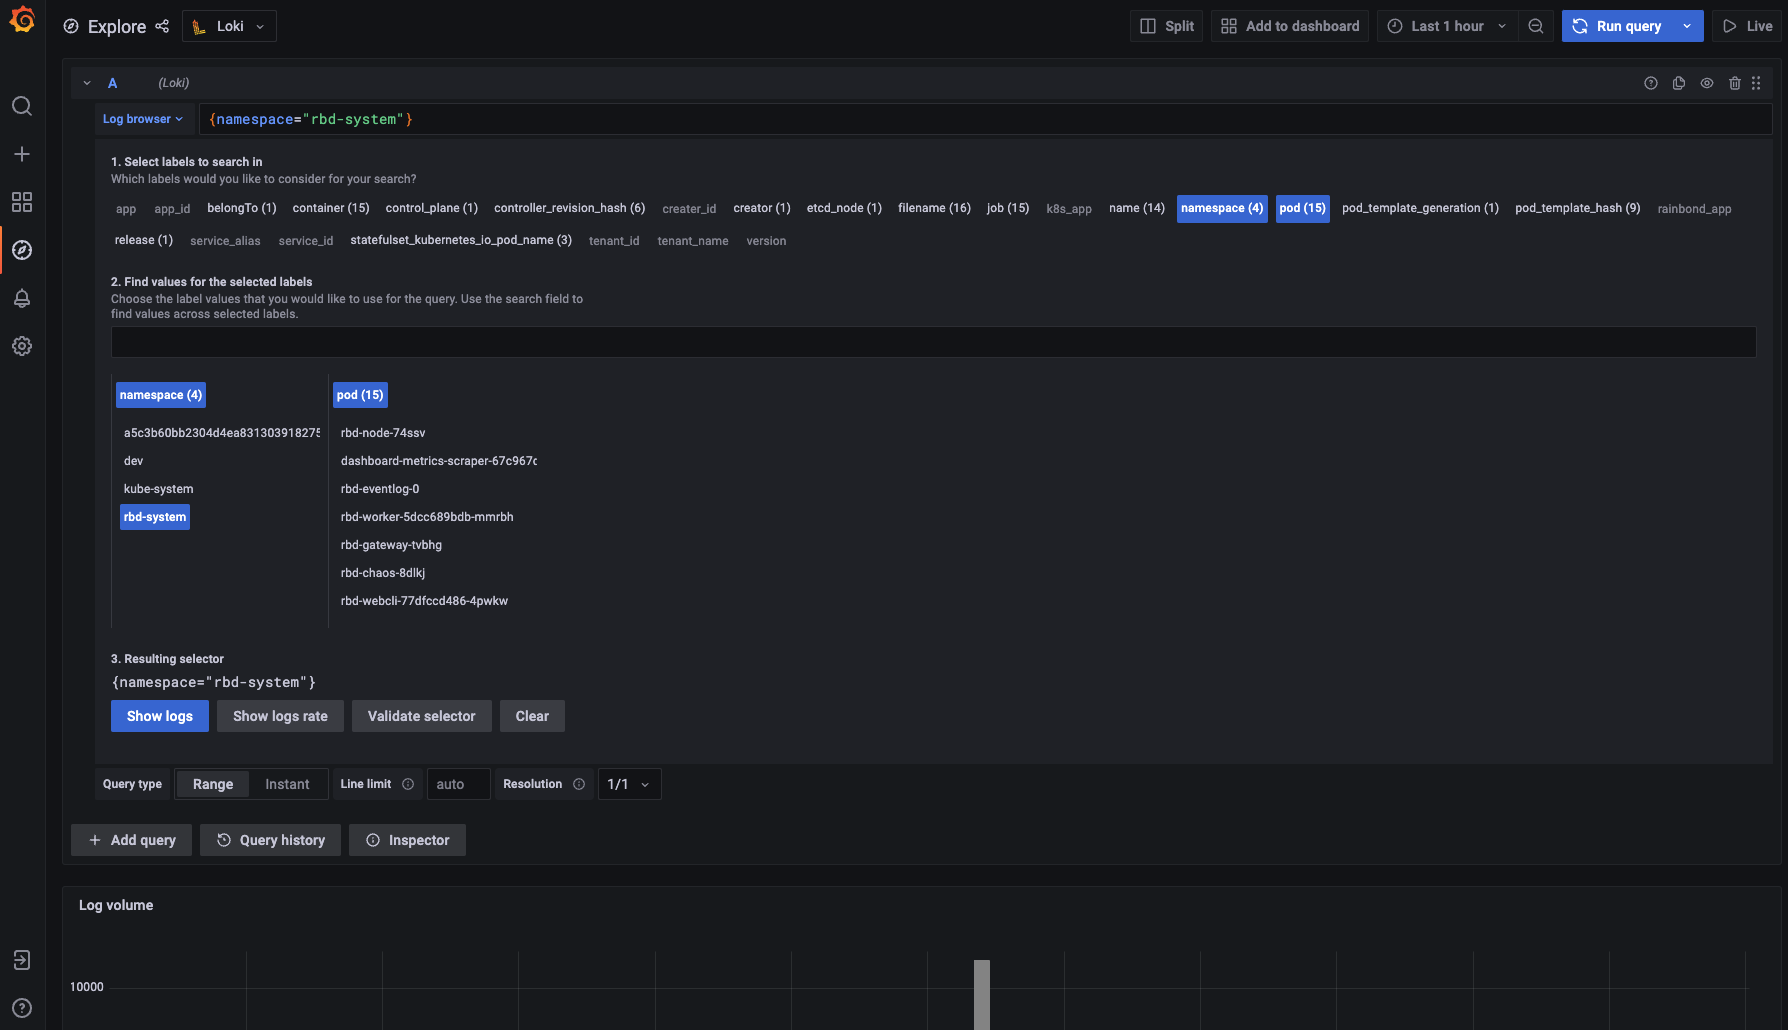Share the Explore view via share icon
Image resolution: width=1788 pixels, height=1030 pixels.
162,26
